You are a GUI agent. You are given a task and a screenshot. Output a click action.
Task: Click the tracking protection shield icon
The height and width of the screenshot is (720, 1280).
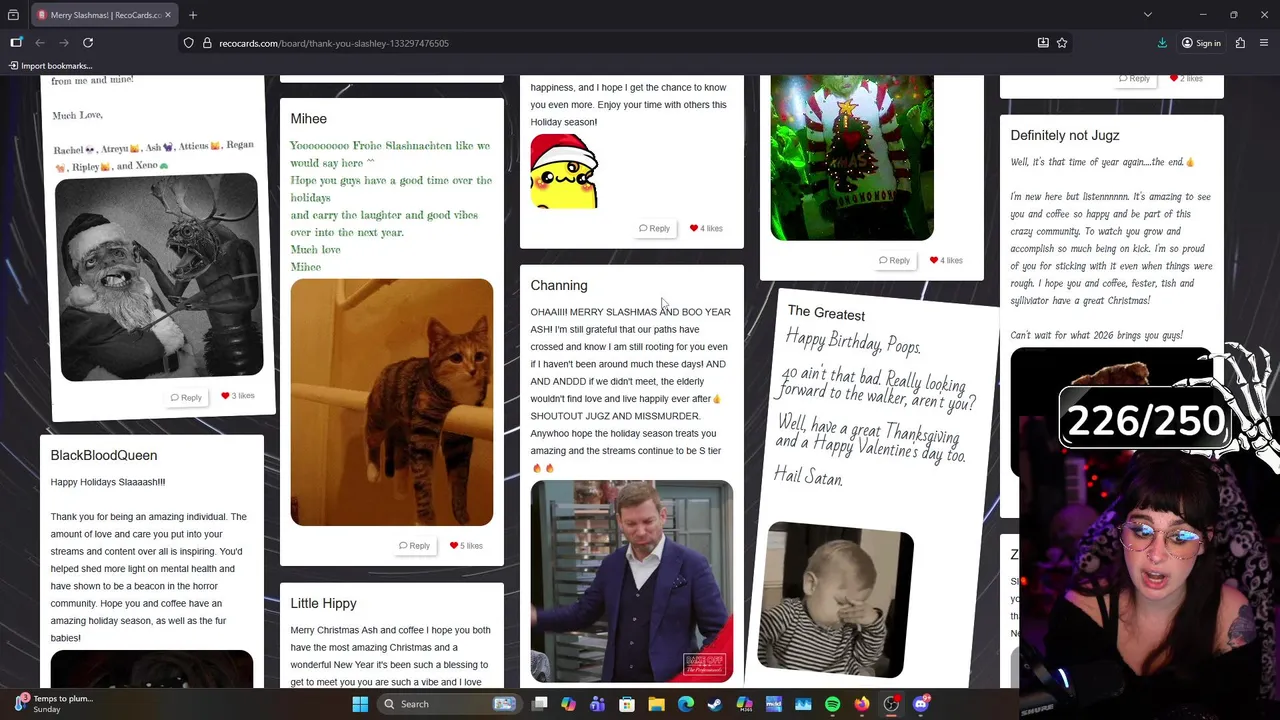click(x=188, y=43)
